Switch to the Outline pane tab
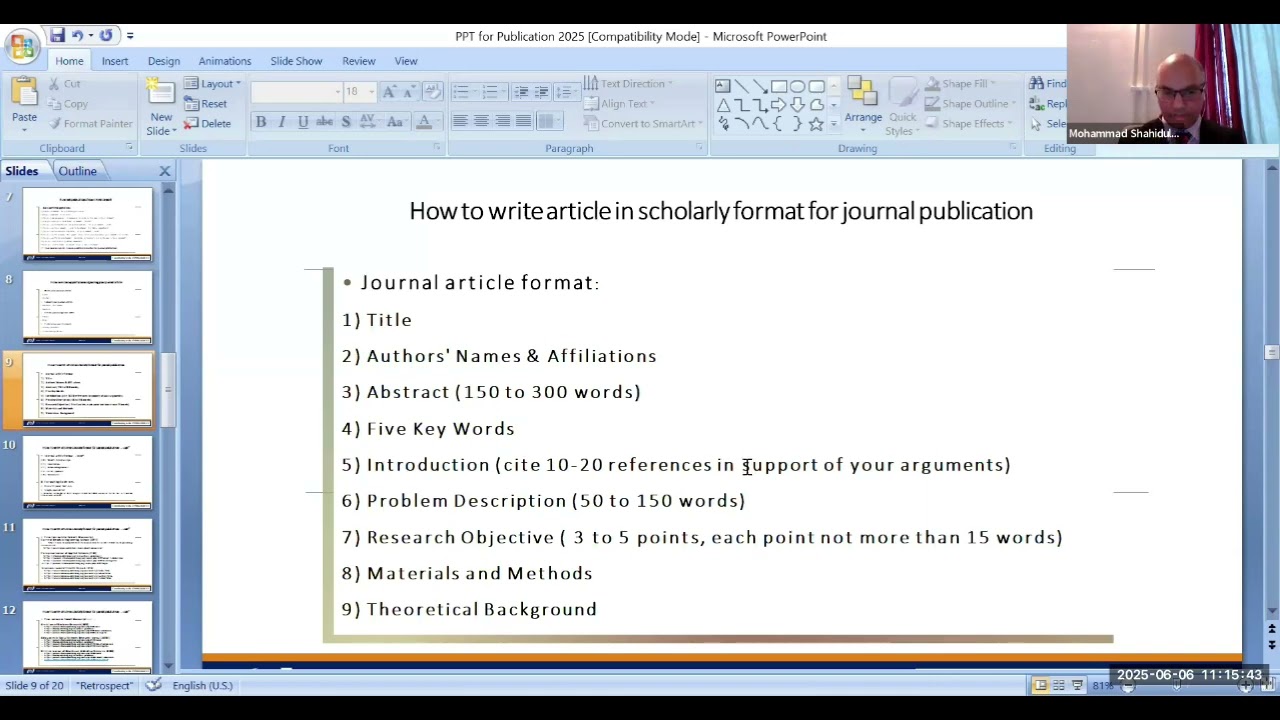 [x=77, y=171]
